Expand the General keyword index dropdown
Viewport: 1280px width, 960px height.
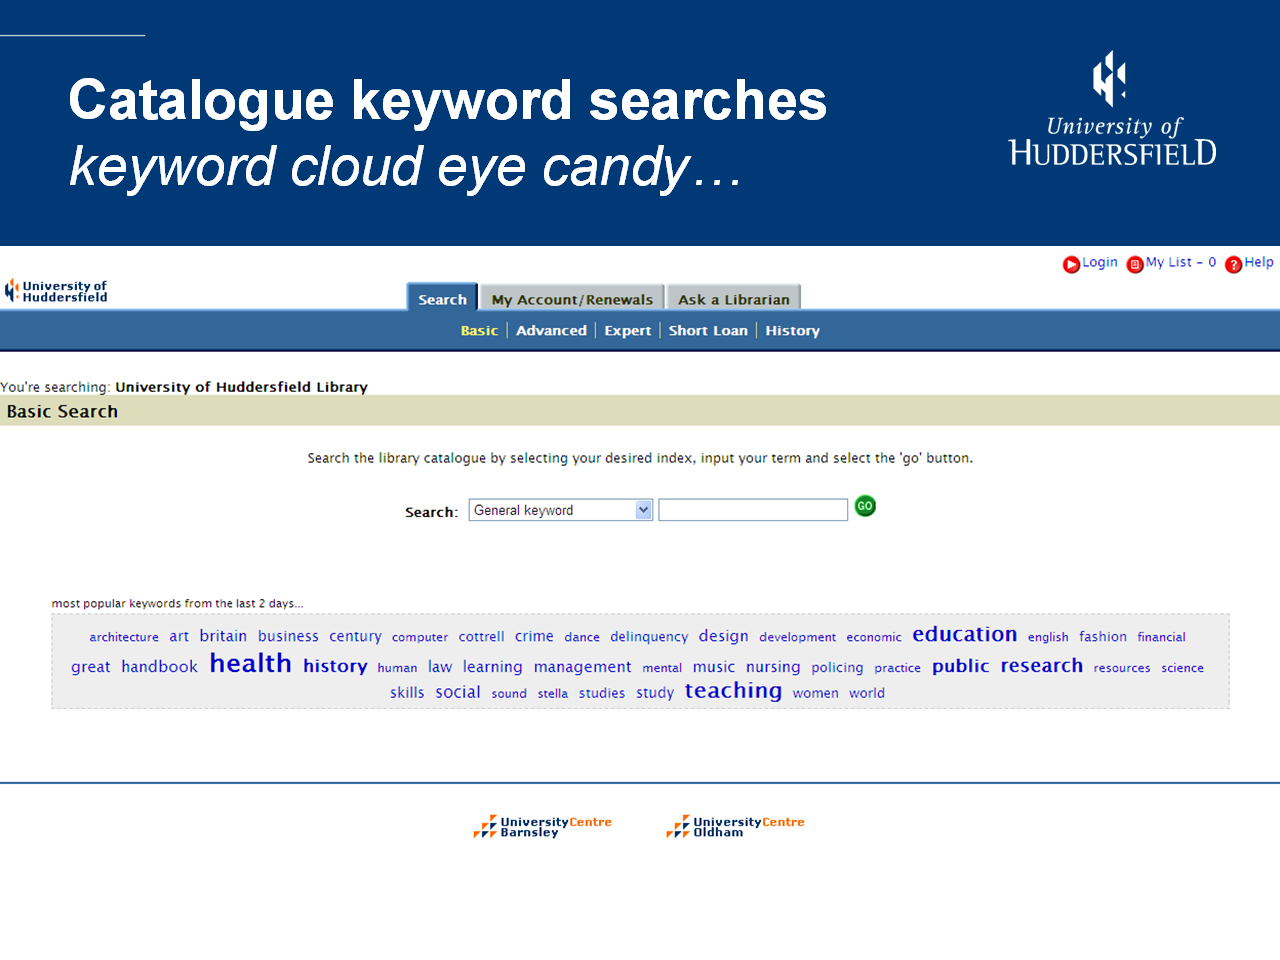(644, 510)
